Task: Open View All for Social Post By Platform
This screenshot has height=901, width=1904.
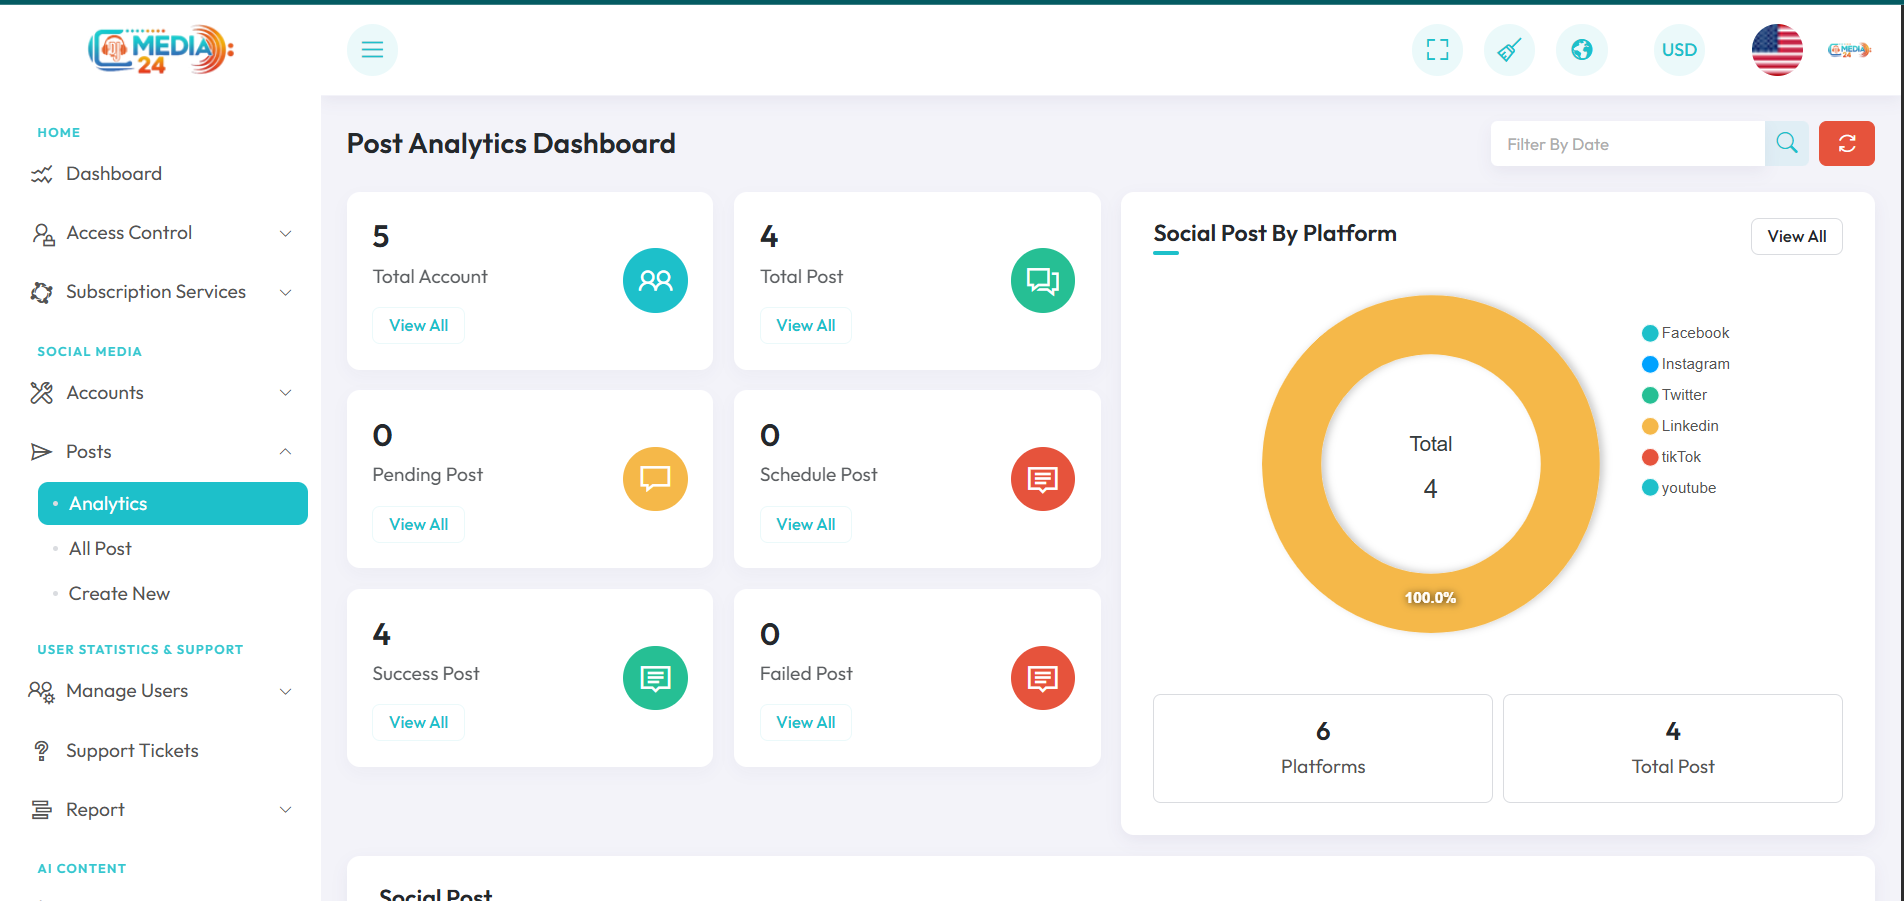Action: [x=1796, y=237]
